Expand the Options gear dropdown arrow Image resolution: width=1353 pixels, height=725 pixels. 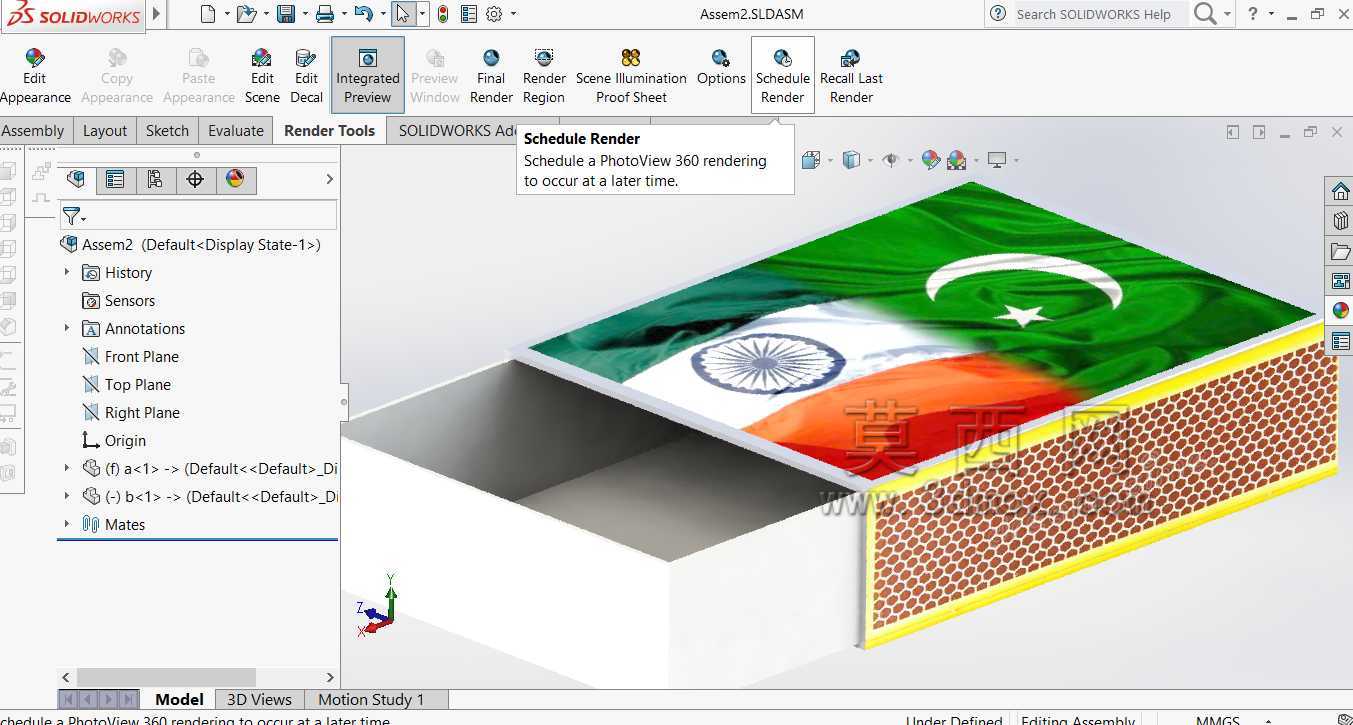point(513,14)
